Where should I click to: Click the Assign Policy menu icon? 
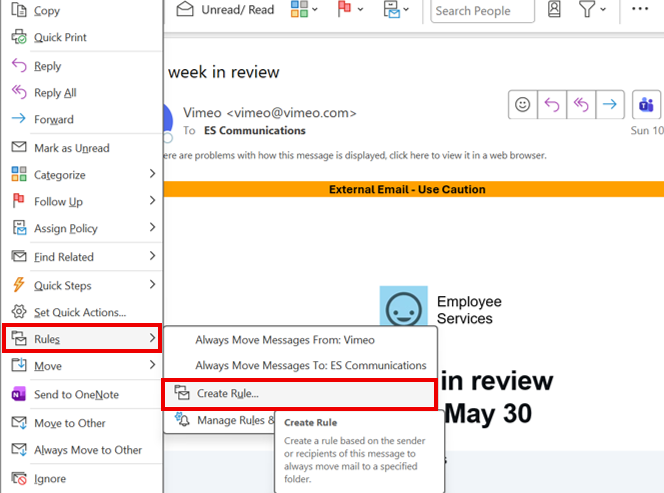19,227
